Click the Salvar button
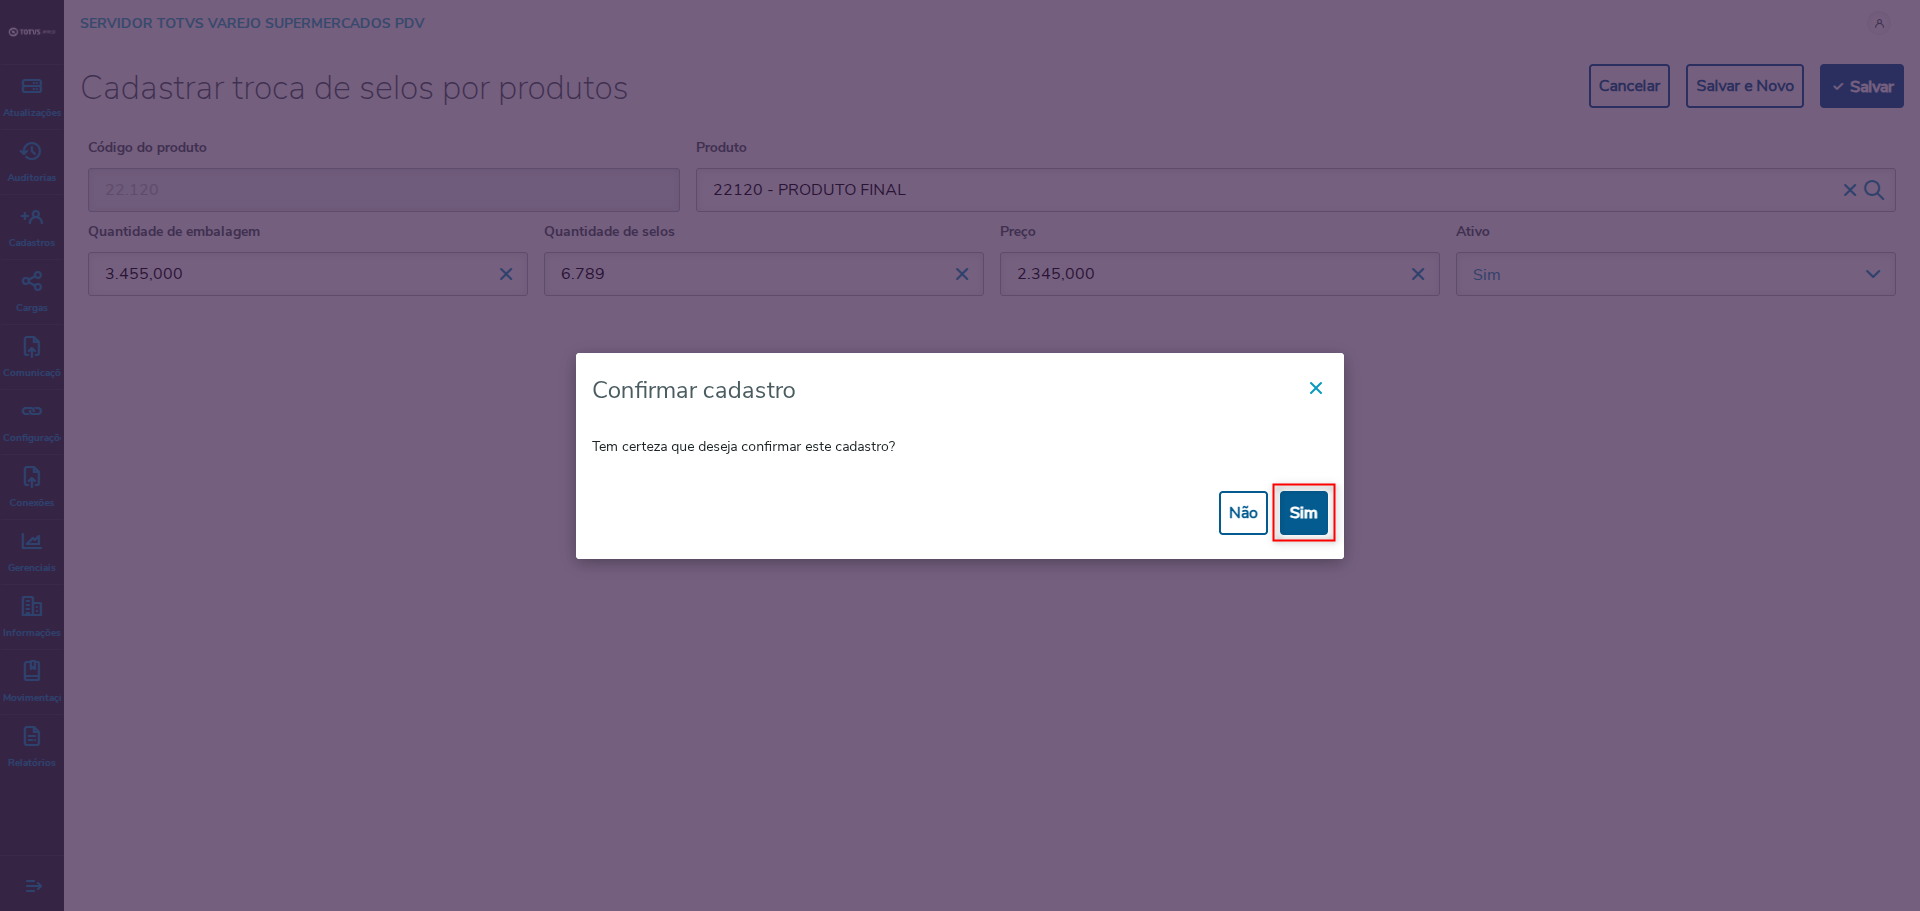The image size is (1920, 911). point(1862,86)
